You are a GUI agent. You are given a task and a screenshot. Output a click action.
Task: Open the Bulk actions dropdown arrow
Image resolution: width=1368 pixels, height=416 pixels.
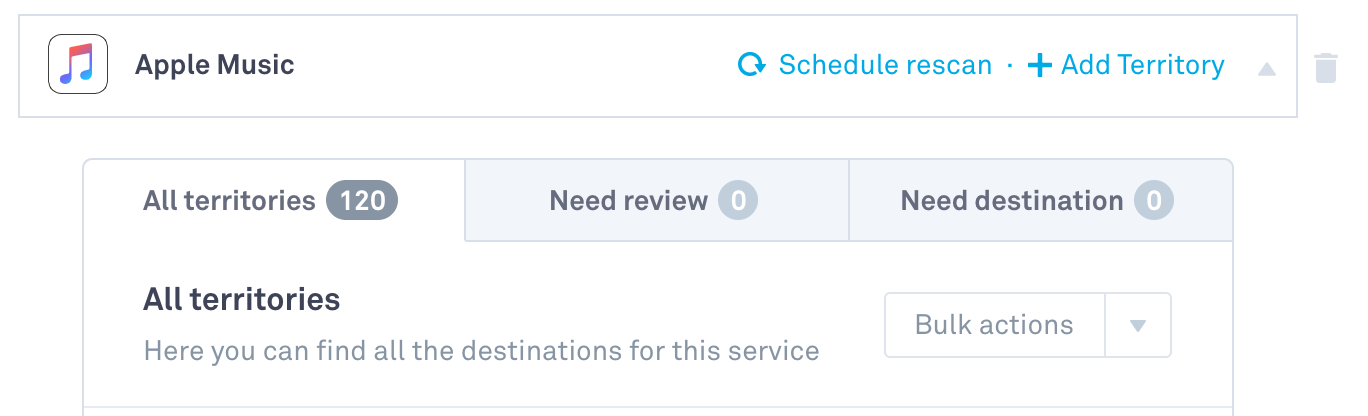1137,325
